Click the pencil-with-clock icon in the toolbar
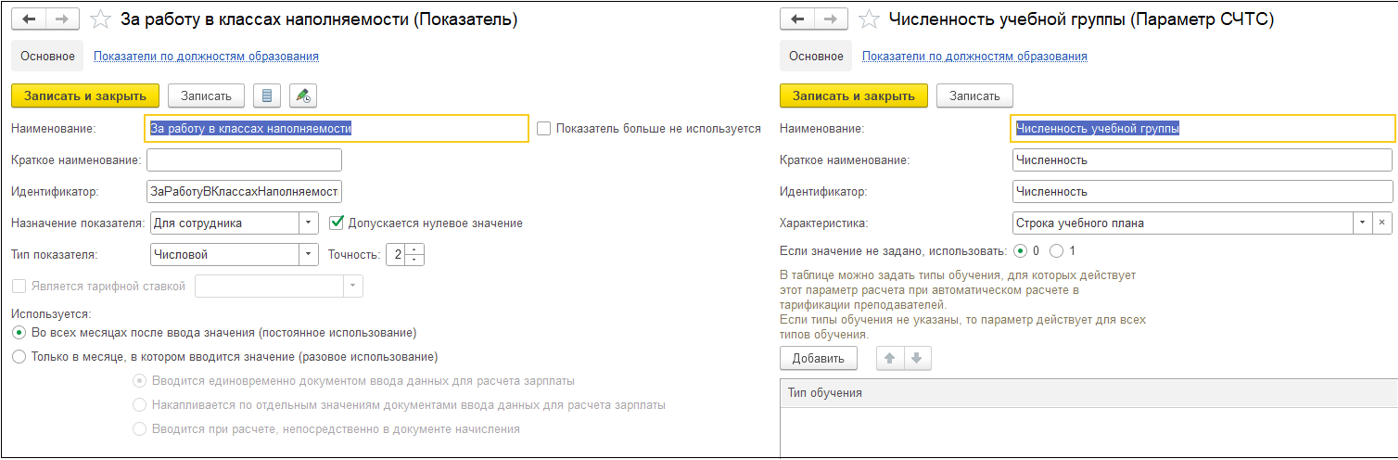This screenshot has height=460, width=1398. (303, 96)
